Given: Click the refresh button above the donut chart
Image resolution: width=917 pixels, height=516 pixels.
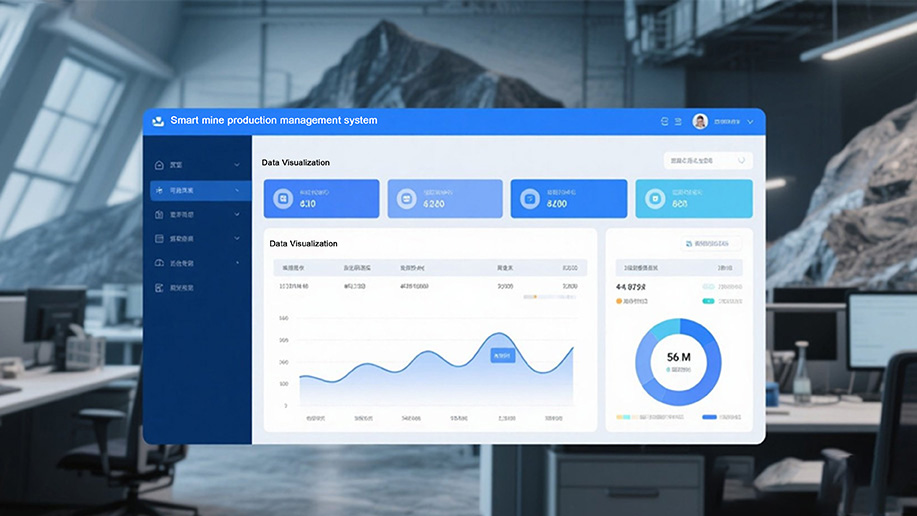Looking at the screenshot, I should [x=711, y=243].
